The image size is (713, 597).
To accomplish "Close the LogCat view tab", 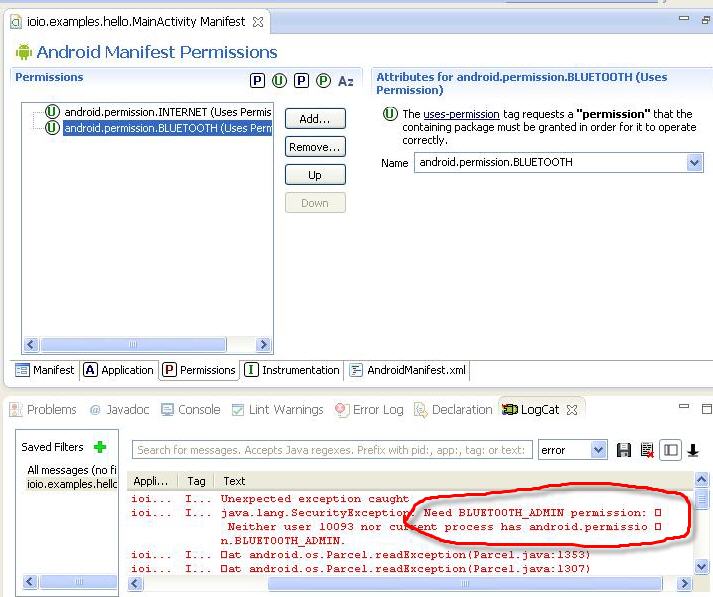I will (572, 410).
